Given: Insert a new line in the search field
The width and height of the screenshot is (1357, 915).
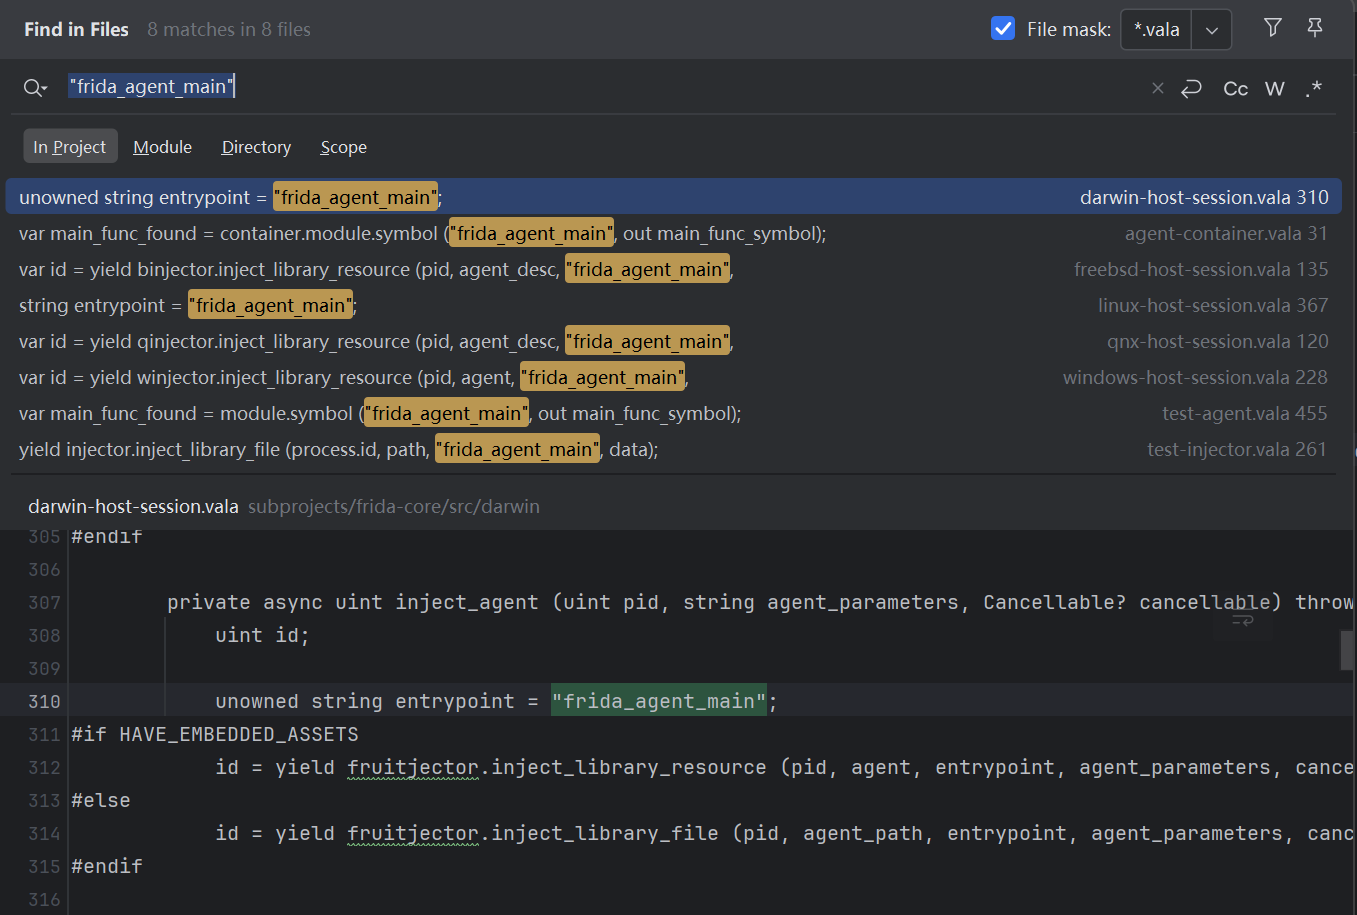Looking at the screenshot, I should click(x=1191, y=88).
